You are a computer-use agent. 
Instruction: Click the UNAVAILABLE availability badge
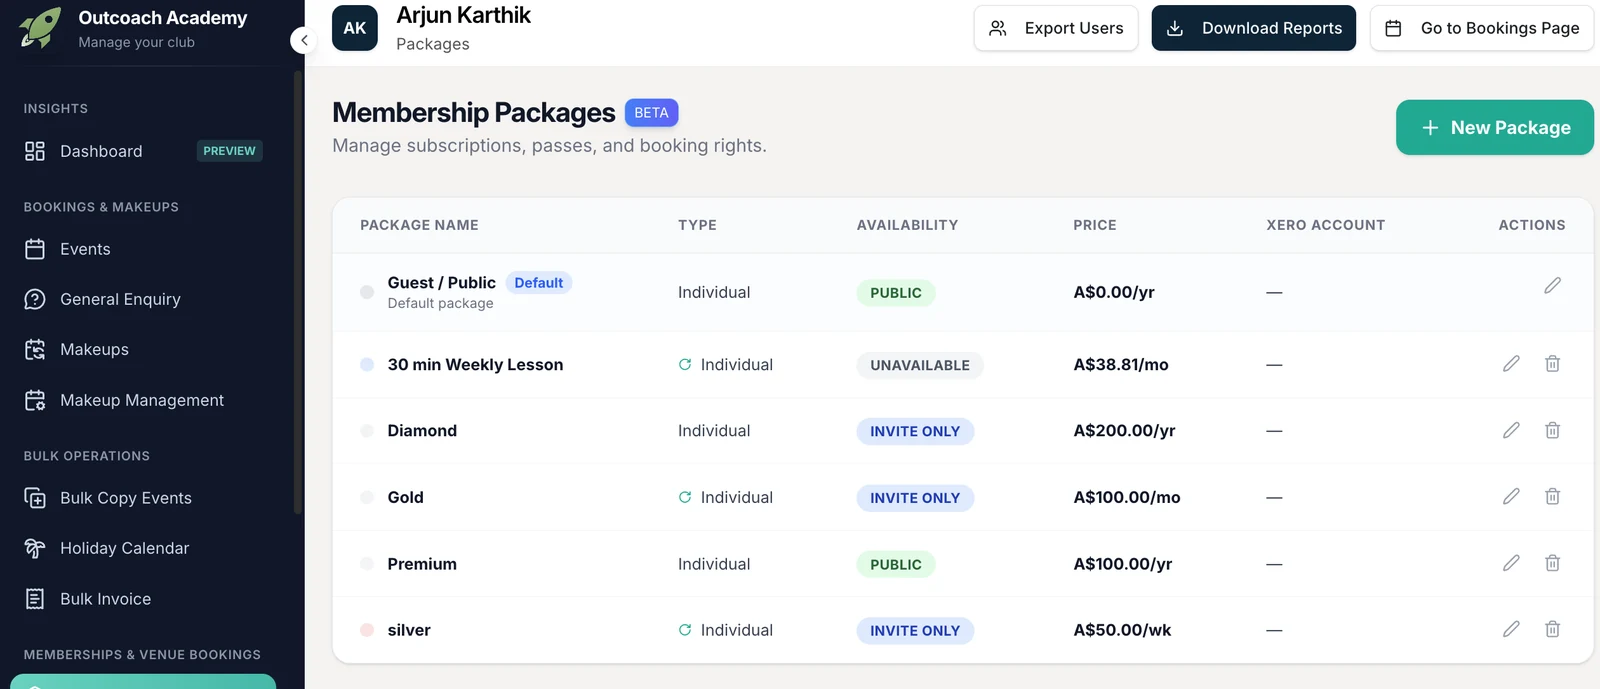(920, 365)
